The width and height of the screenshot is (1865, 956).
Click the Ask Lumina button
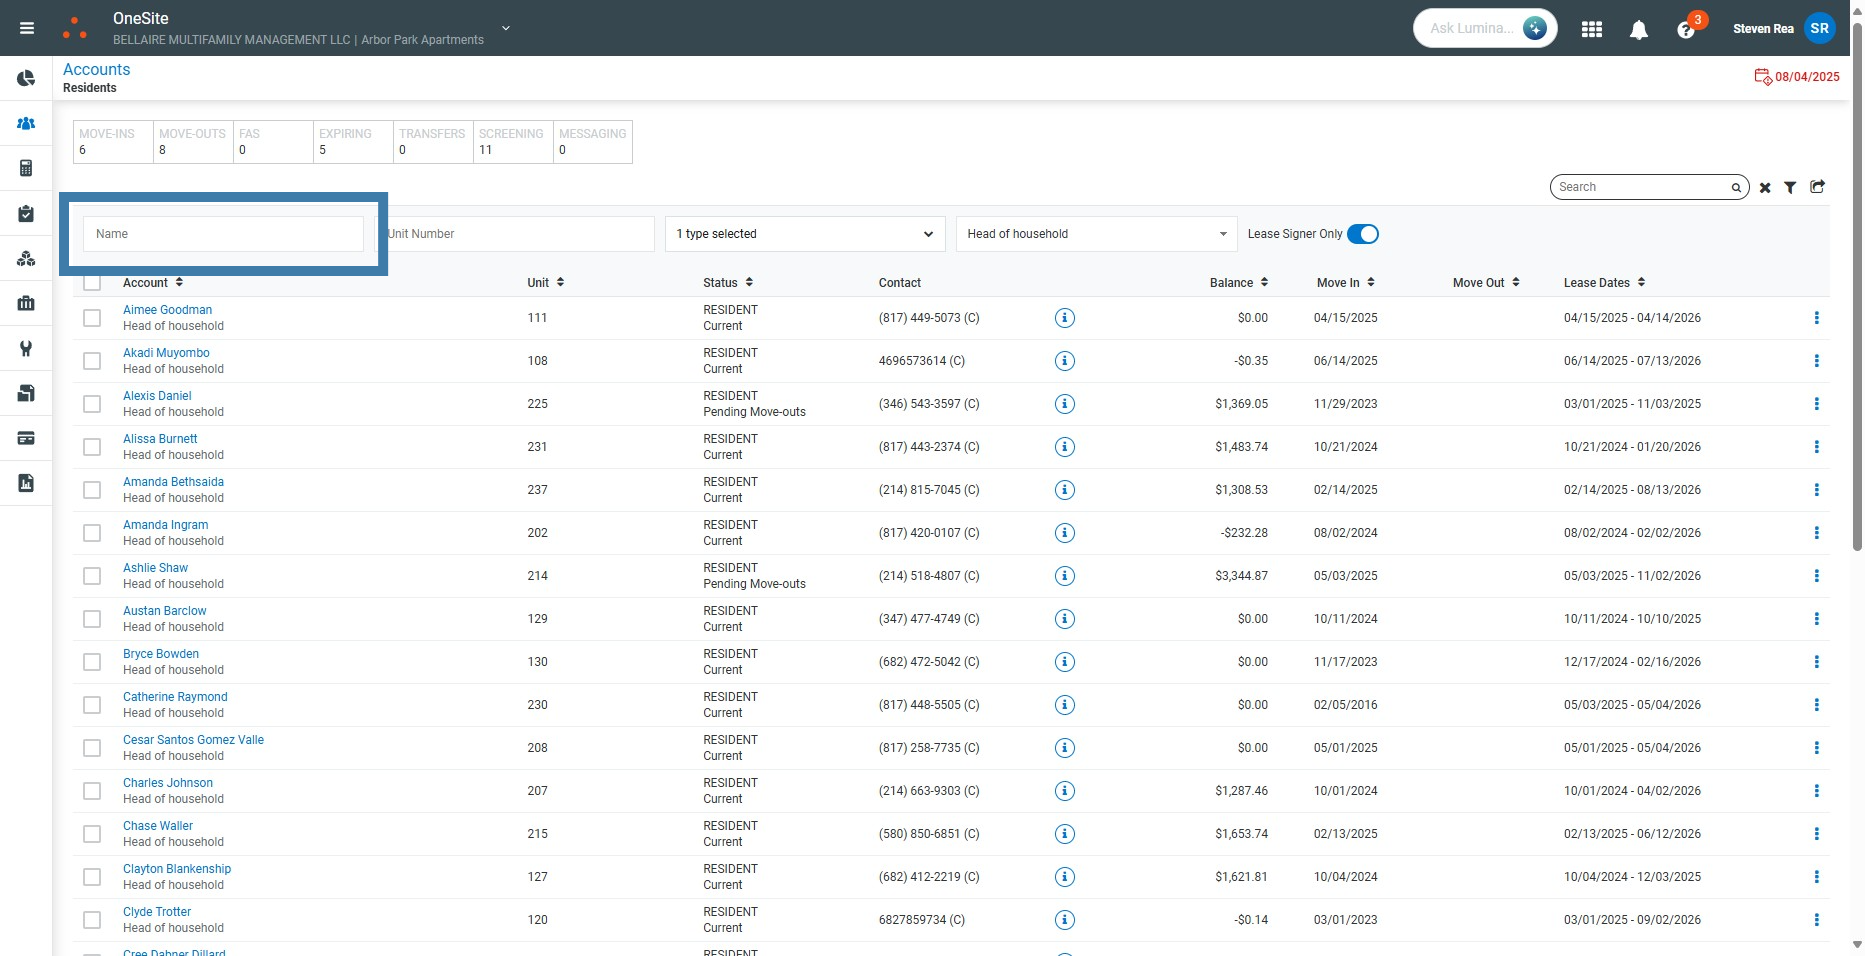1486,28
